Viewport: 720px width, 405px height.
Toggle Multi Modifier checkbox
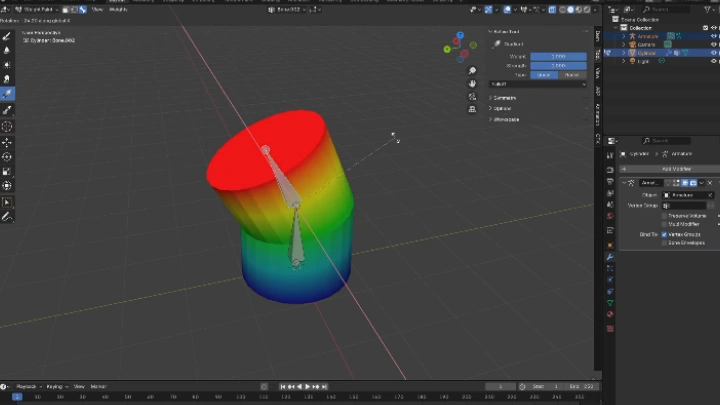pyautogui.click(x=664, y=224)
